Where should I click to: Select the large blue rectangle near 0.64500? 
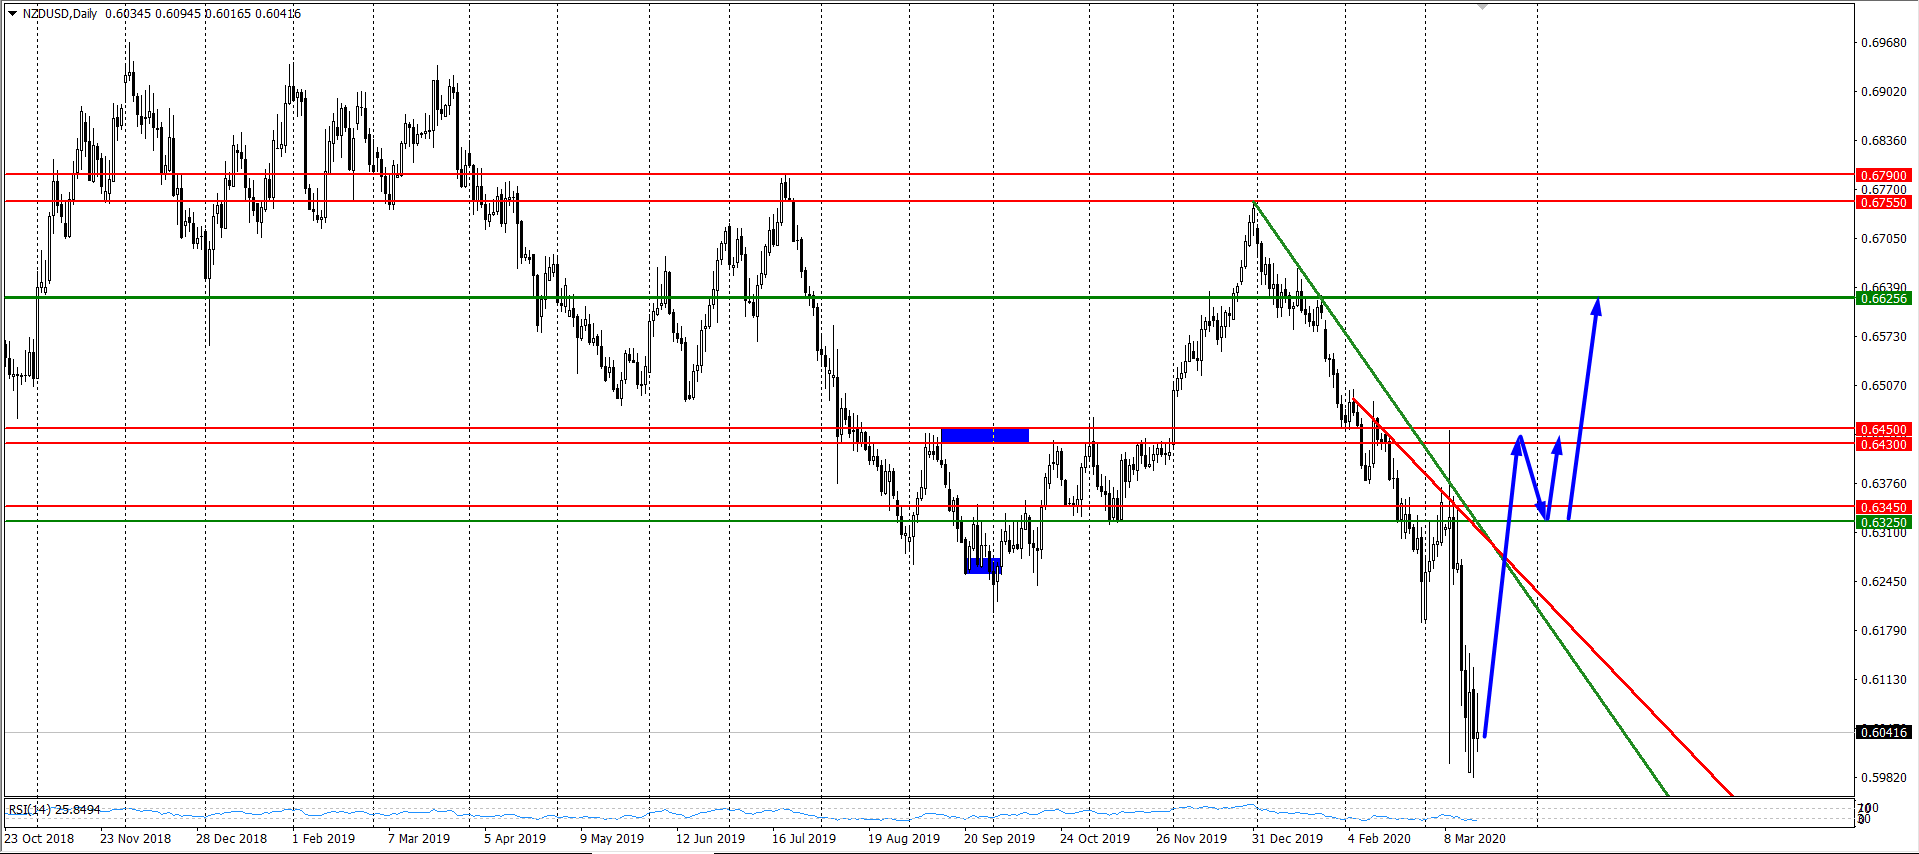pyautogui.click(x=984, y=435)
